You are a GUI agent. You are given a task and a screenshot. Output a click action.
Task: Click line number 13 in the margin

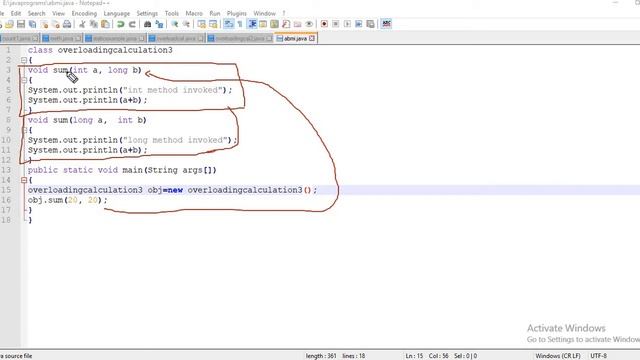pos(6,170)
